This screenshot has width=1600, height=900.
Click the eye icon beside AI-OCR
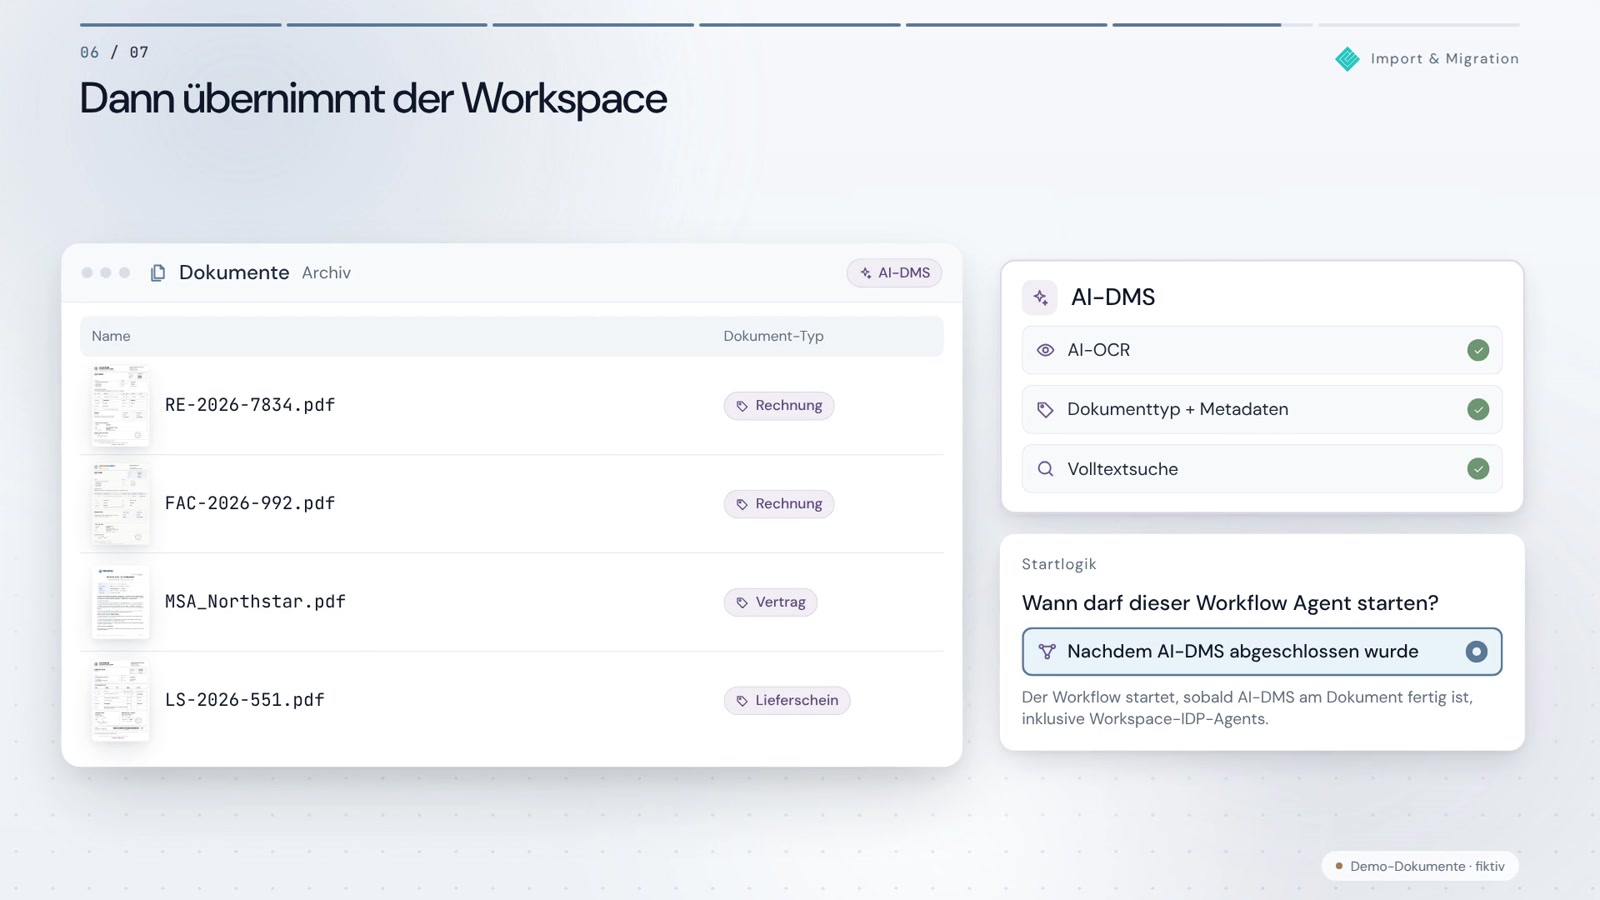1045,350
